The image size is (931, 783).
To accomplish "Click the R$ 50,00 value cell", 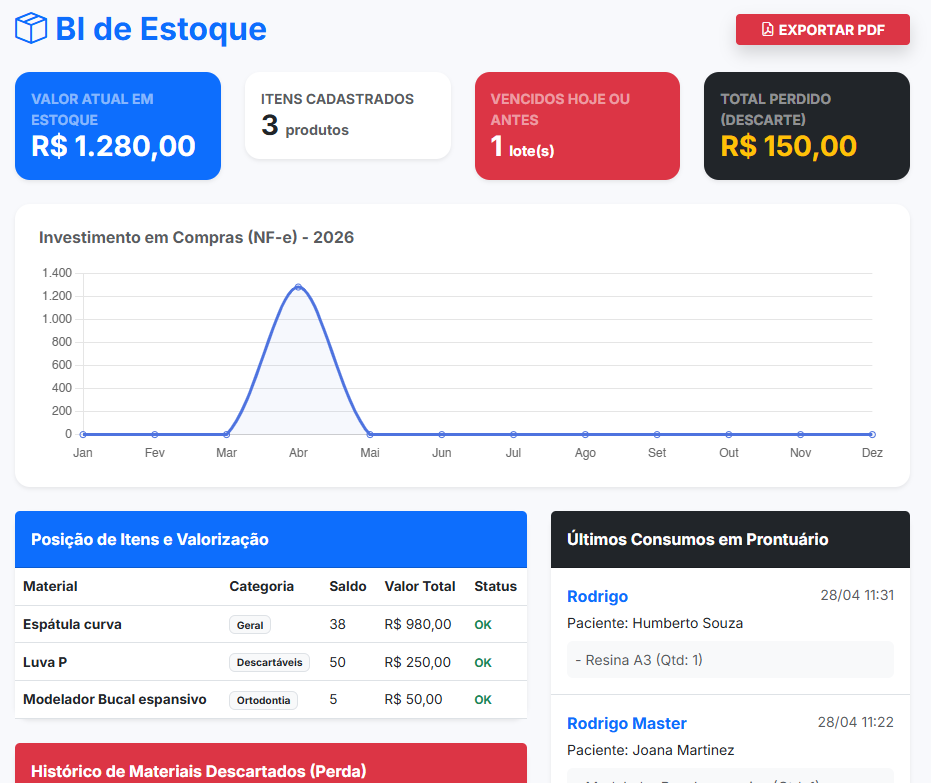I will [x=413, y=699].
